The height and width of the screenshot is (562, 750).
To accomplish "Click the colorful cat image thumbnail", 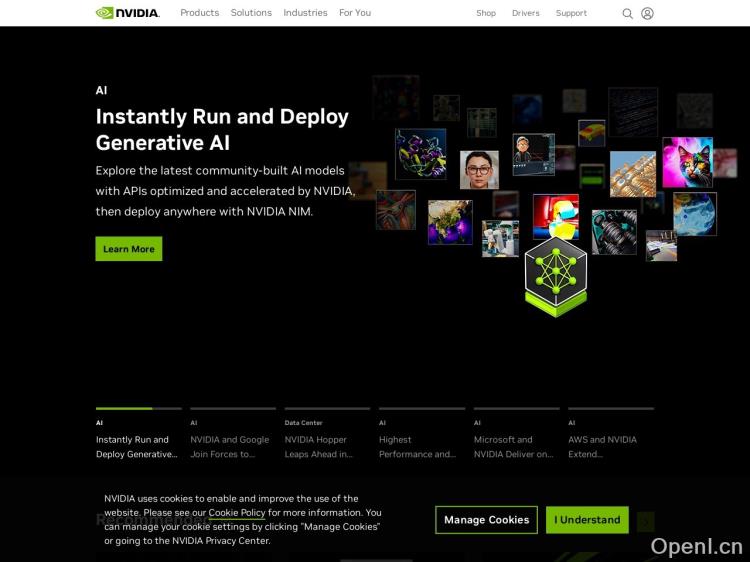I will pos(687,162).
